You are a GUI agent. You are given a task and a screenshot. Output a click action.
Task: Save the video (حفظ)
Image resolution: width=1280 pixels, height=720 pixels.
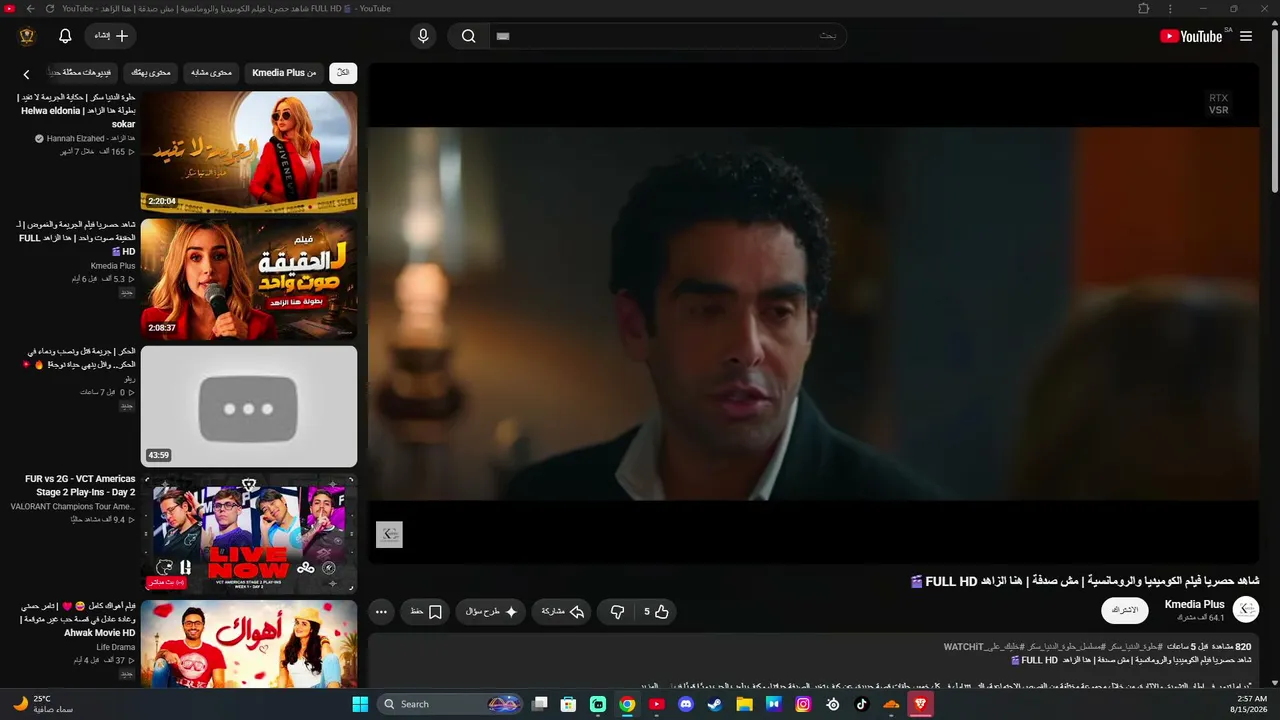tap(426, 612)
